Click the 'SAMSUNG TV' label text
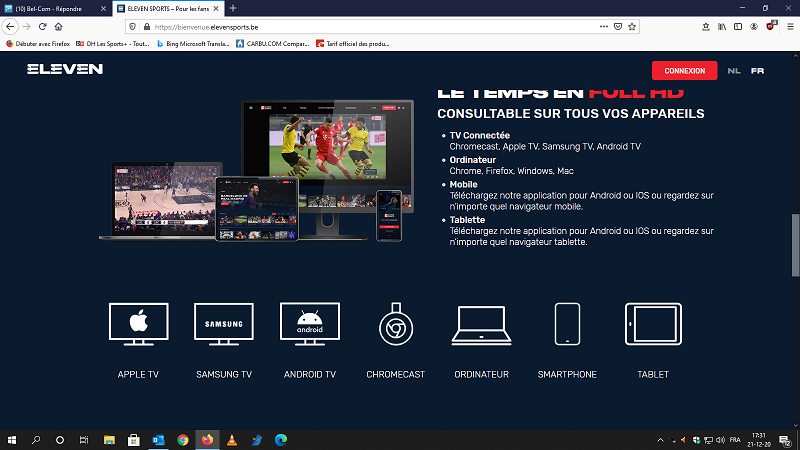800x450 pixels. pyautogui.click(x=224, y=374)
